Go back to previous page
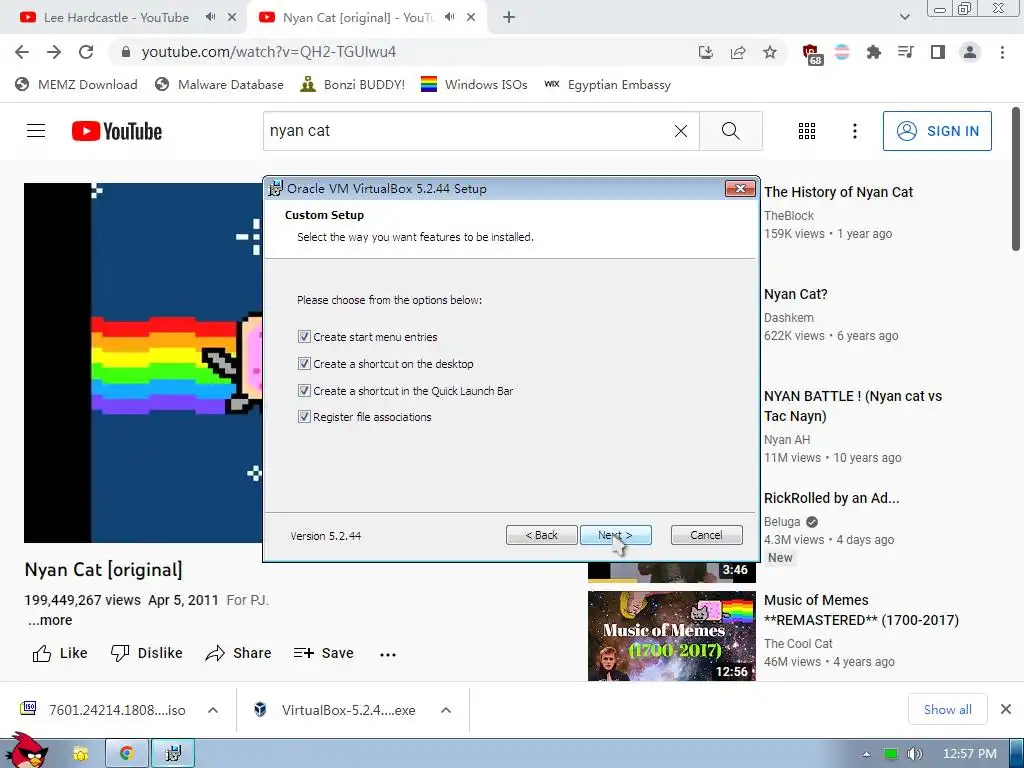This screenshot has width=1024, height=768. pos(22,52)
